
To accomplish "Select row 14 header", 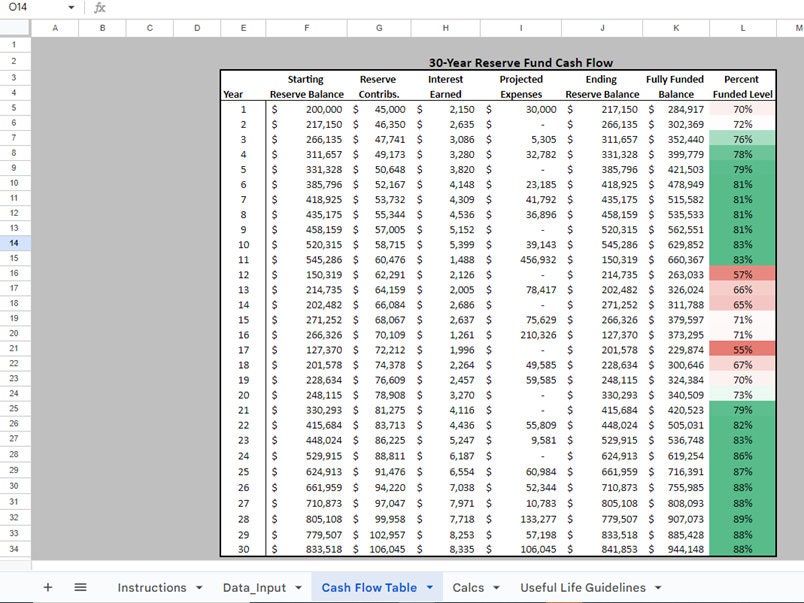I will (15, 243).
